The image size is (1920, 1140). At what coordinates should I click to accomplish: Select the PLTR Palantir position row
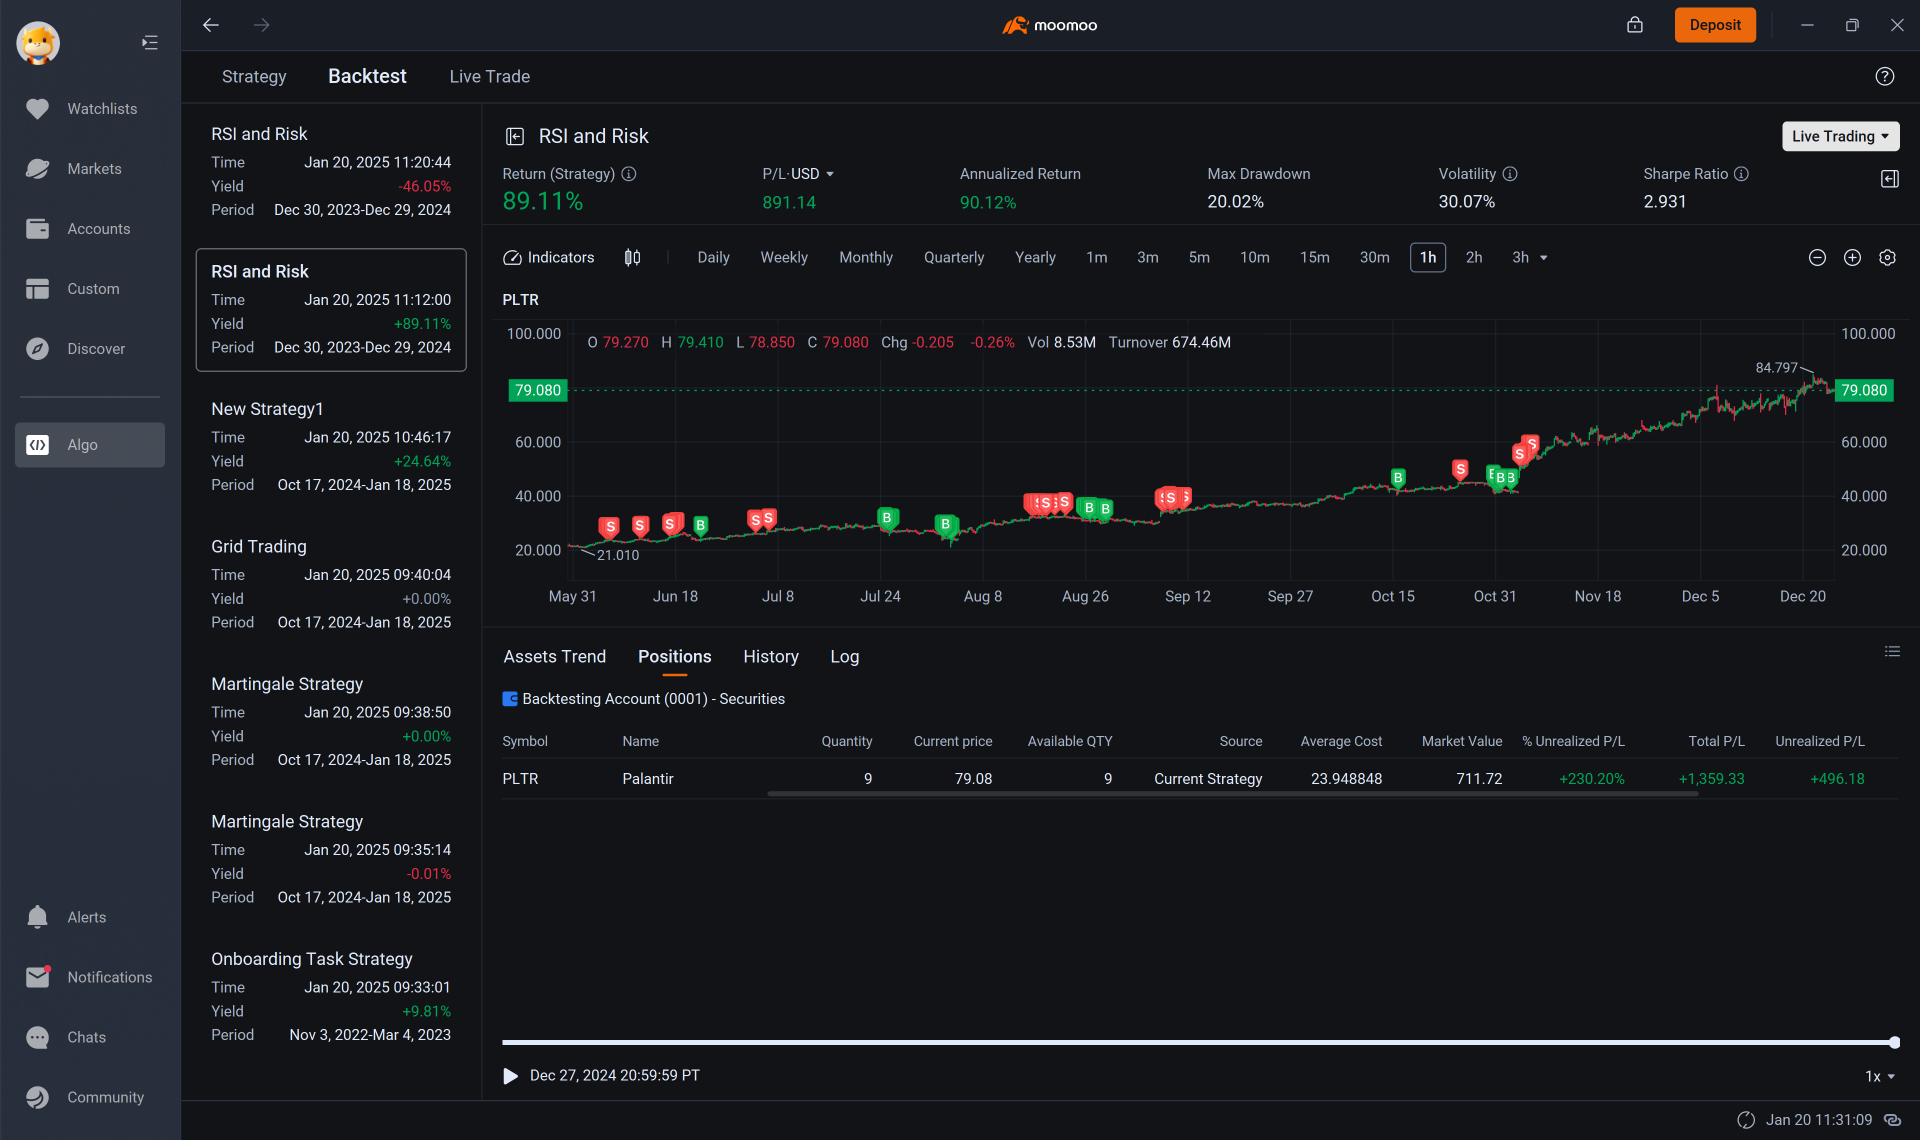(x=1198, y=779)
